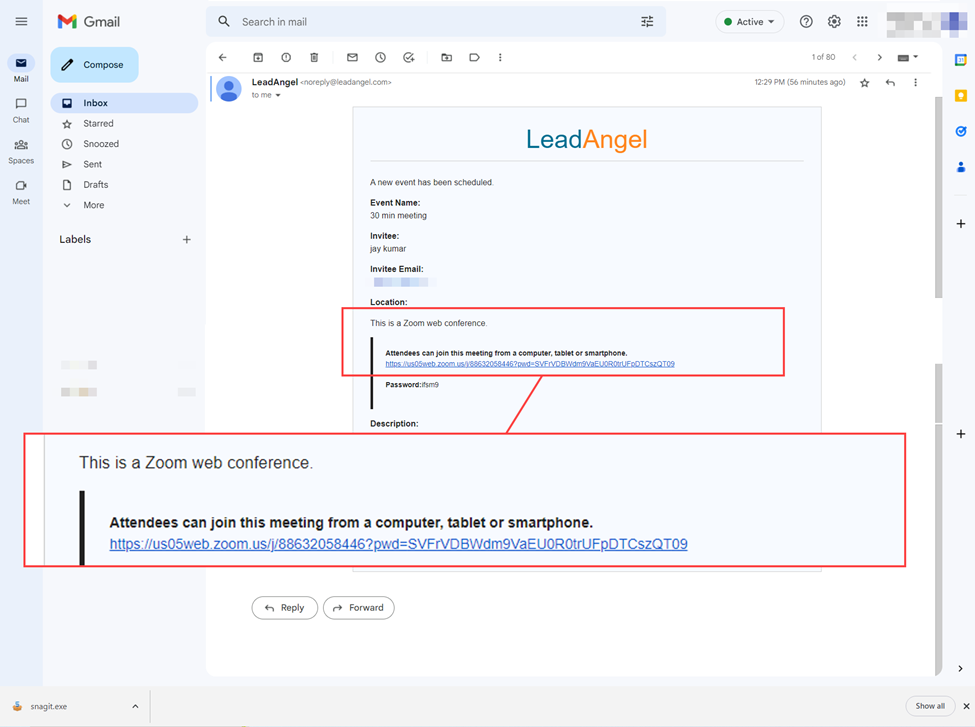Delete this email with trash icon

pos(314,57)
